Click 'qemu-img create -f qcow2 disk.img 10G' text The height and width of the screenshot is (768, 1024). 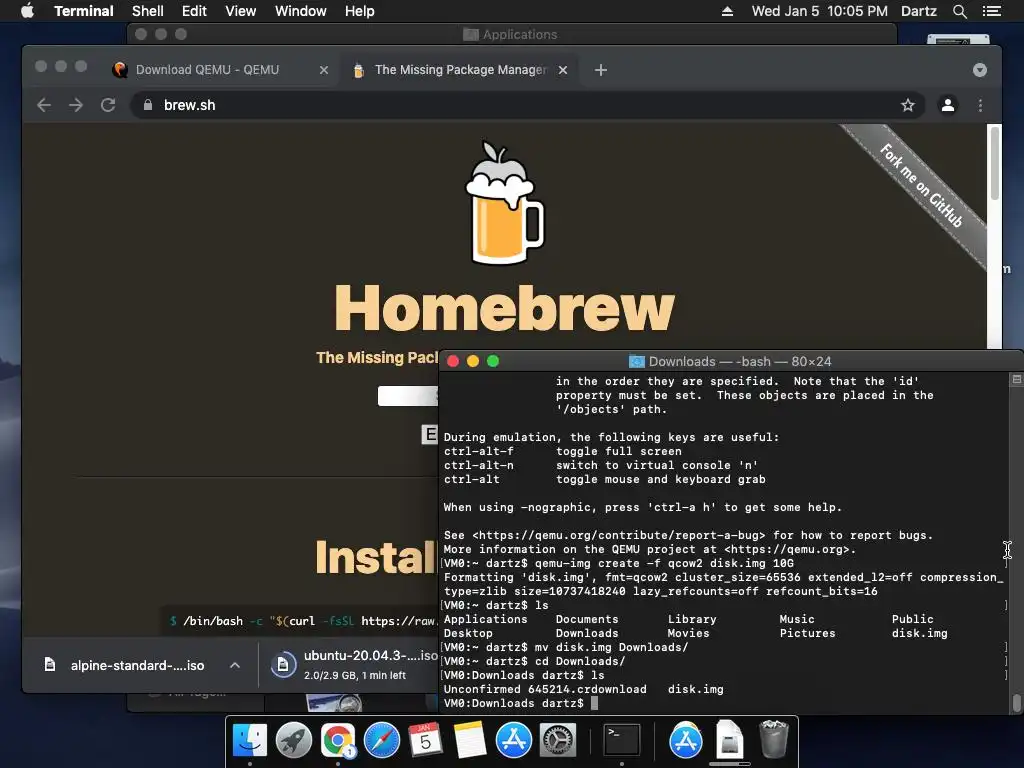click(x=664, y=563)
